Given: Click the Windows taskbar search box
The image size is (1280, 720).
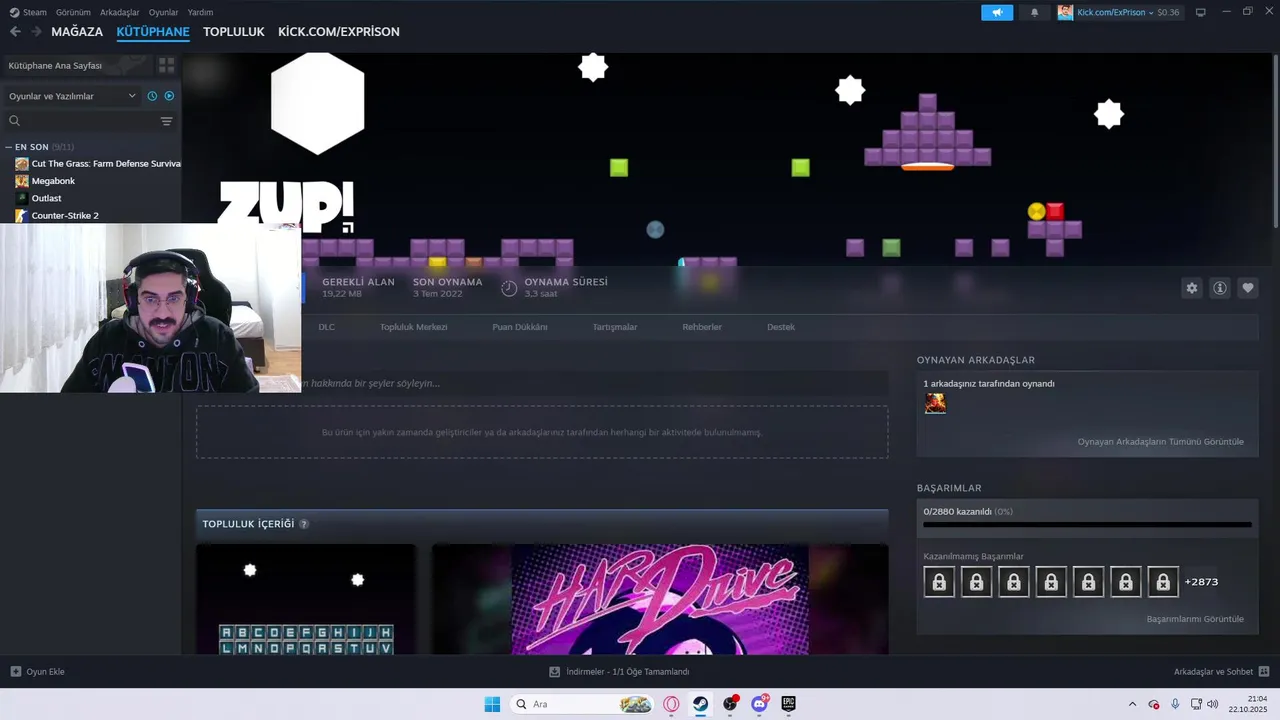Looking at the screenshot, I should (580, 704).
